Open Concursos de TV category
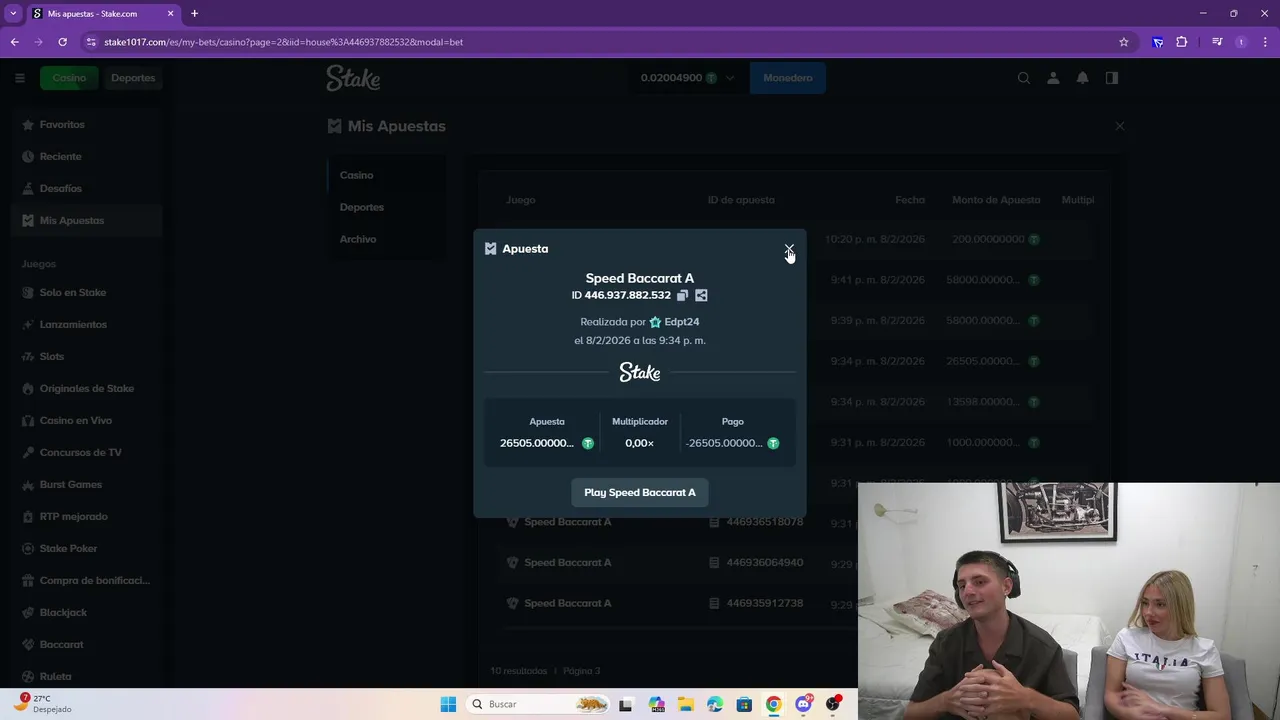Image resolution: width=1280 pixels, height=720 pixels. click(x=84, y=453)
